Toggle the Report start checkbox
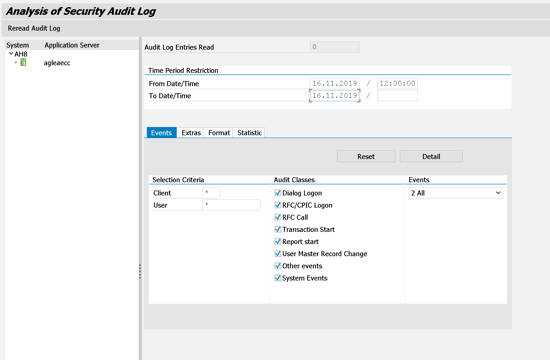 [277, 241]
